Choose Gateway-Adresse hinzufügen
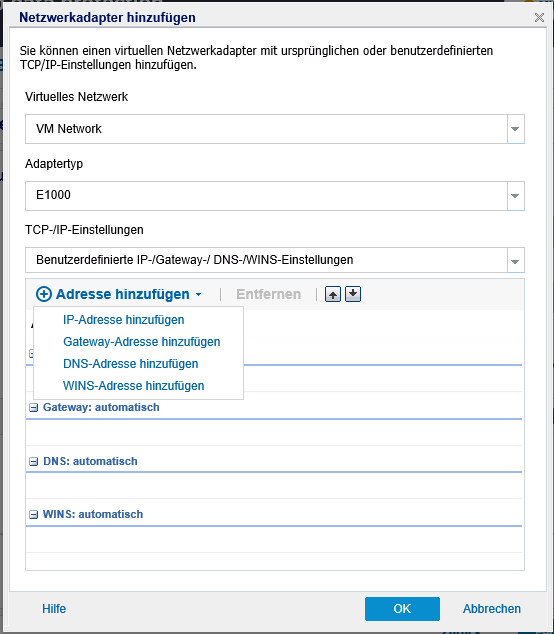The image size is (554, 634). 142,342
